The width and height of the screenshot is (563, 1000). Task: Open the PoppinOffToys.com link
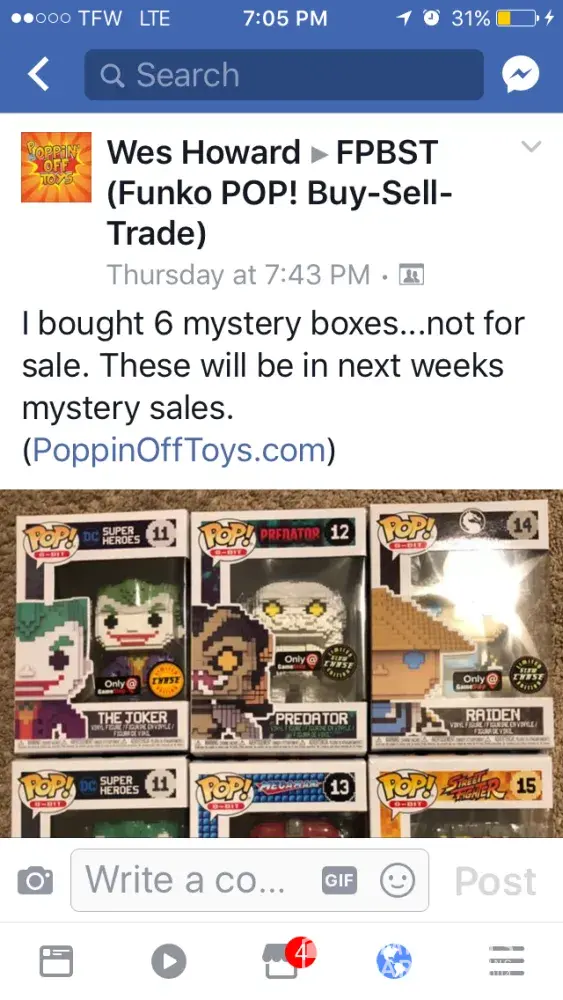pyautogui.click(x=180, y=450)
